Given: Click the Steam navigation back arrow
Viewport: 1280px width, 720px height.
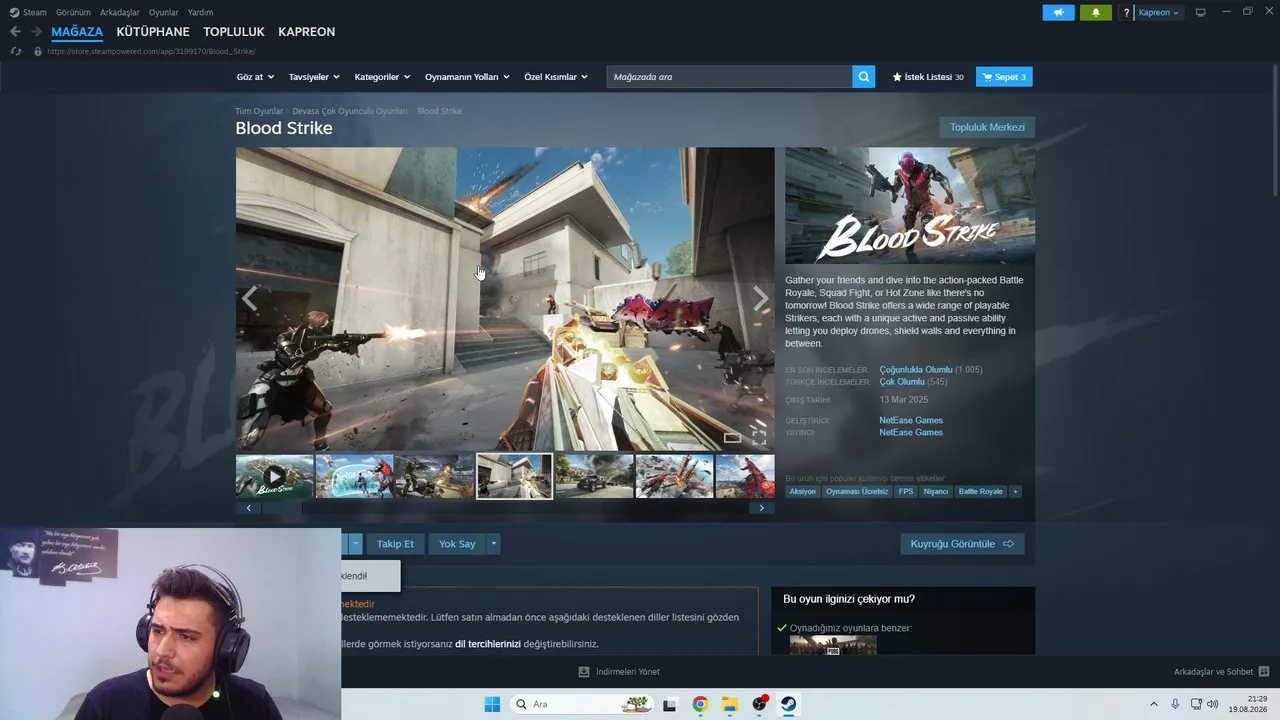Looking at the screenshot, I should pos(15,32).
